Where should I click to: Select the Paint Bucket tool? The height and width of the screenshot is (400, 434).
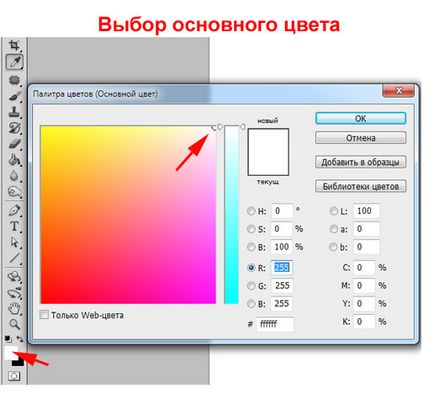click(14, 160)
